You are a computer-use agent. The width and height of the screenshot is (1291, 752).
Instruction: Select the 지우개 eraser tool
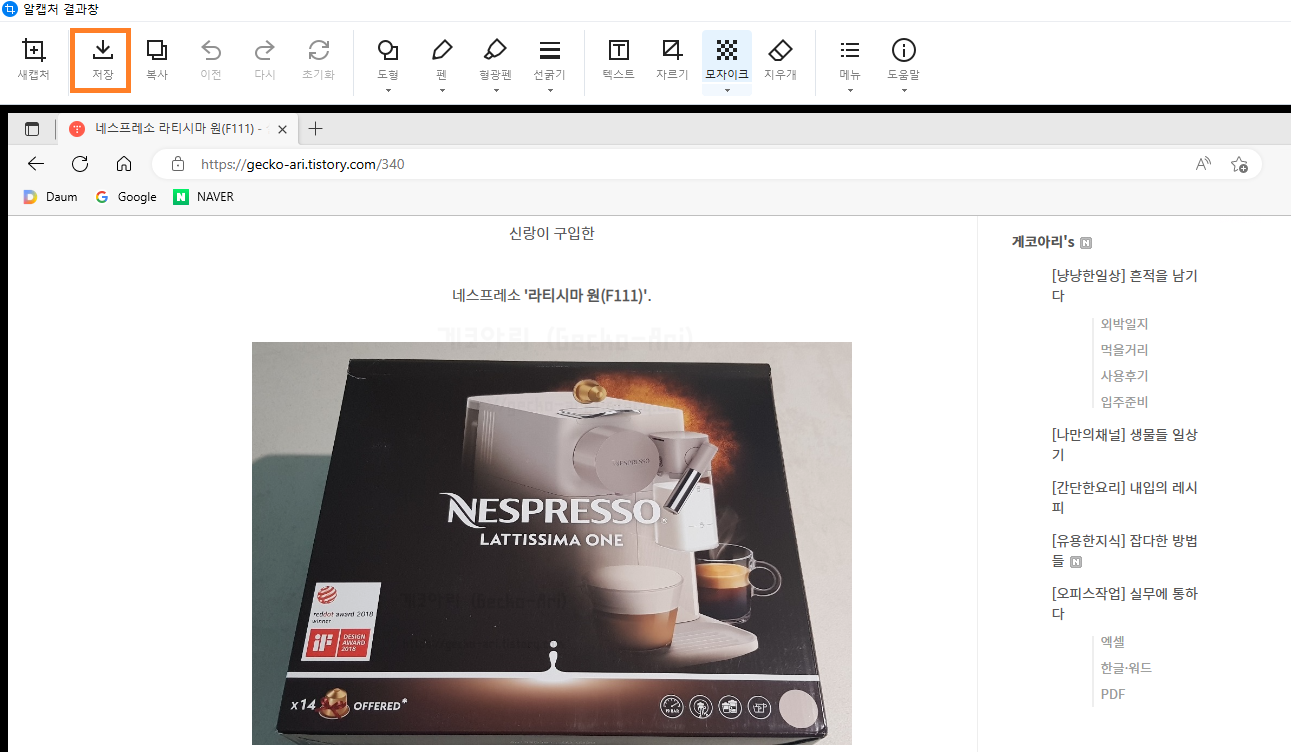(780, 60)
